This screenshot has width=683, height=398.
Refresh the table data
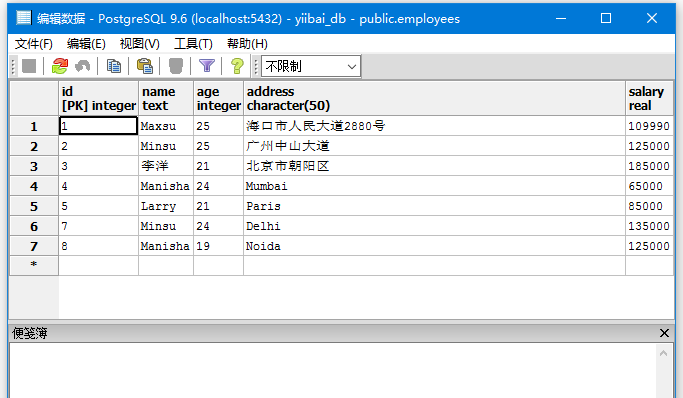click(60, 66)
